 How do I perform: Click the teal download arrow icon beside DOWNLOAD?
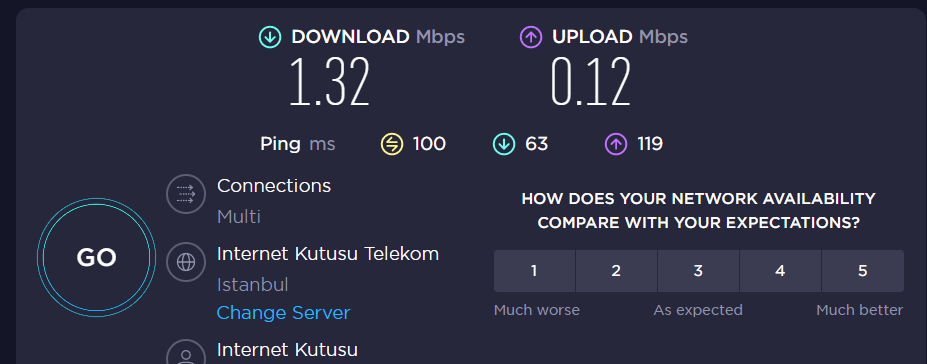click(x=270, y=37)
